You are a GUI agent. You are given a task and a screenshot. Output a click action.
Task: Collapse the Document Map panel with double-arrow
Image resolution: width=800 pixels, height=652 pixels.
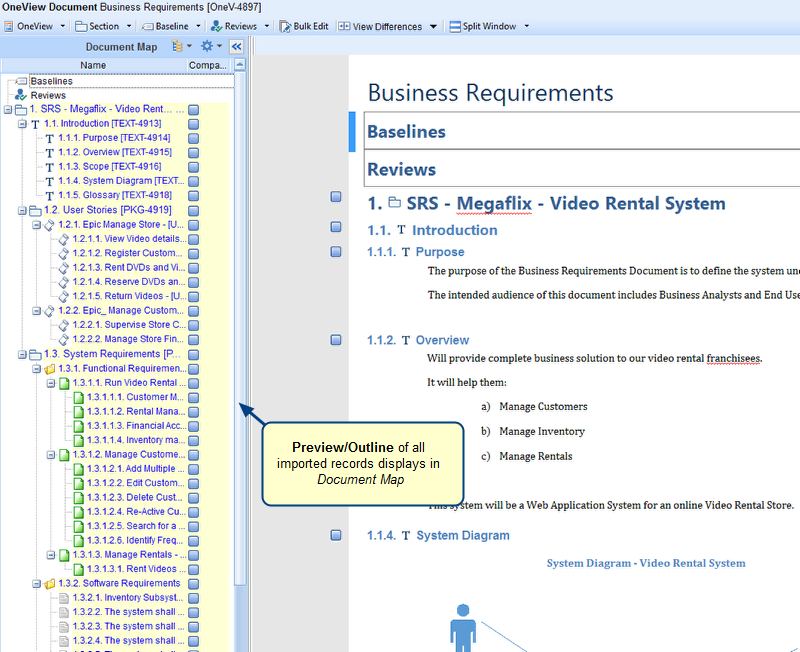237,46
